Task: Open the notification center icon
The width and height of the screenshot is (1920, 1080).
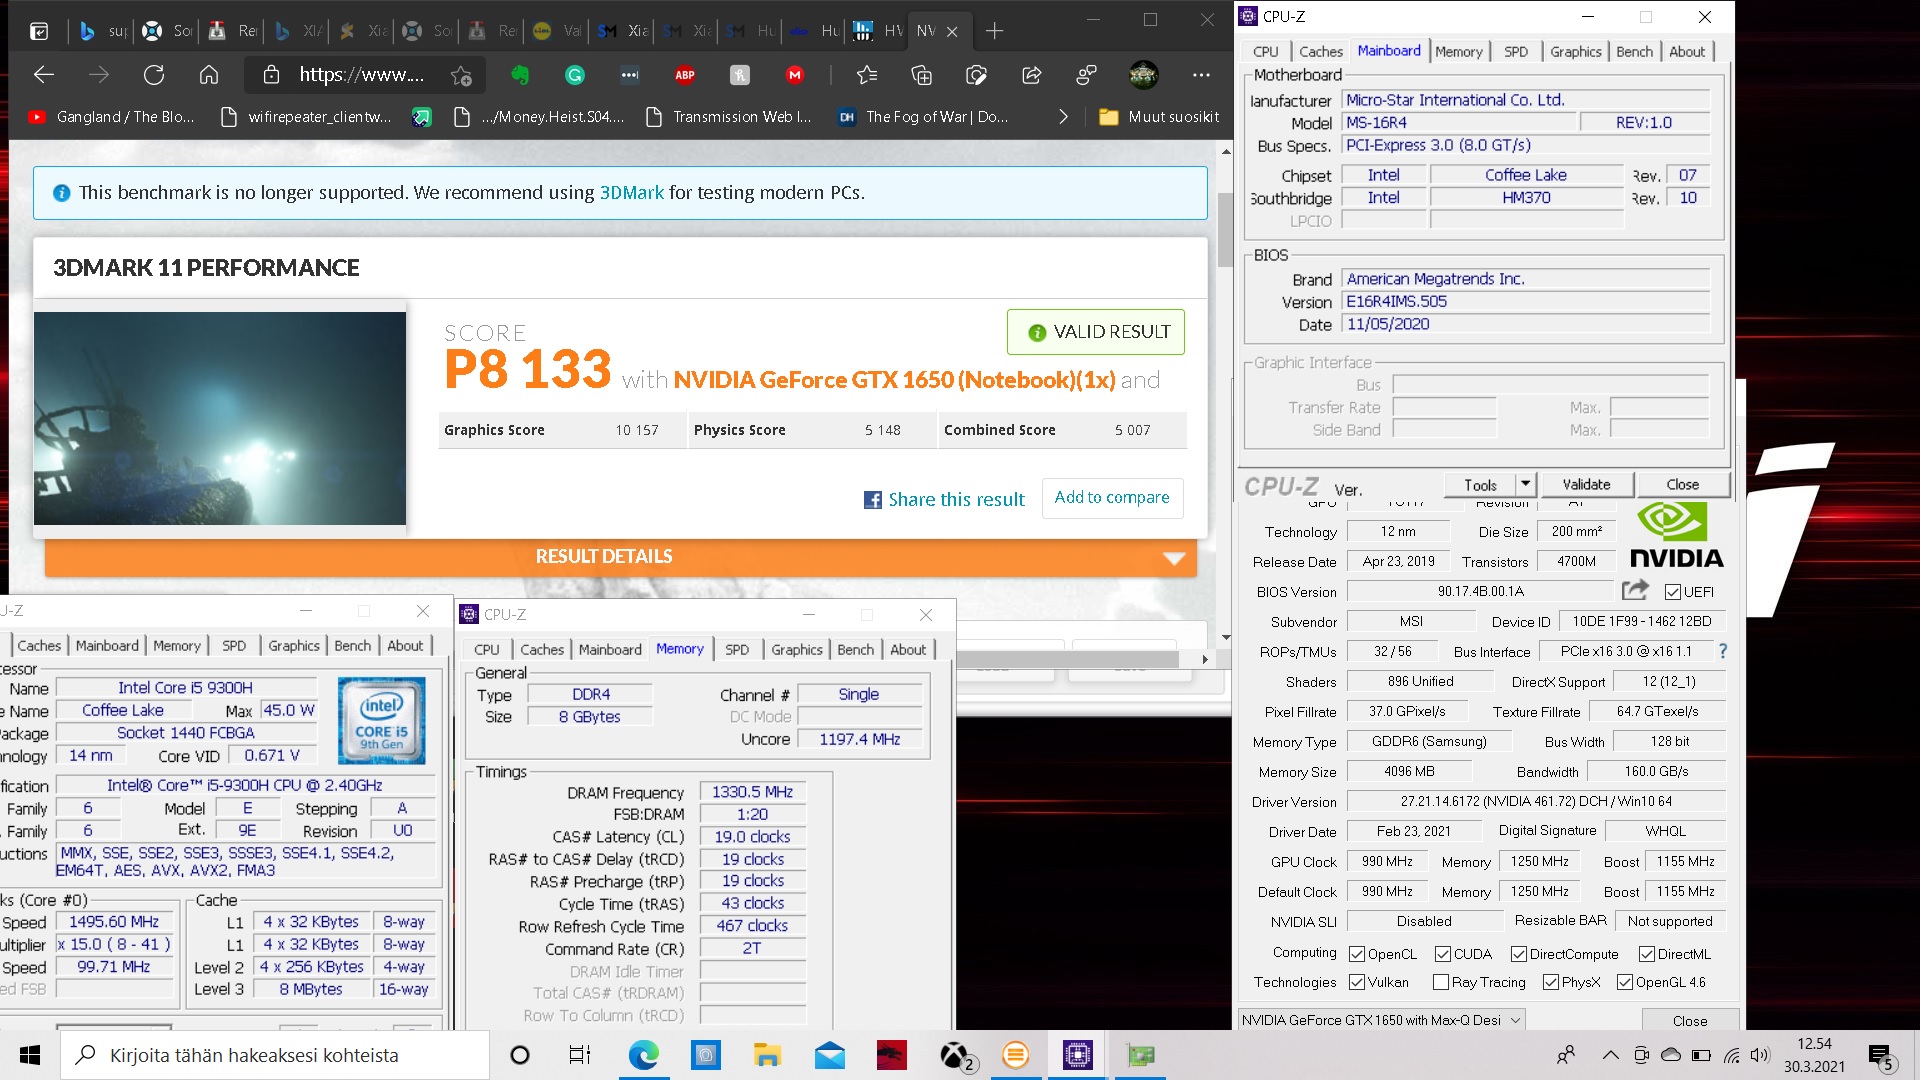Action: pos(1881,1057)
